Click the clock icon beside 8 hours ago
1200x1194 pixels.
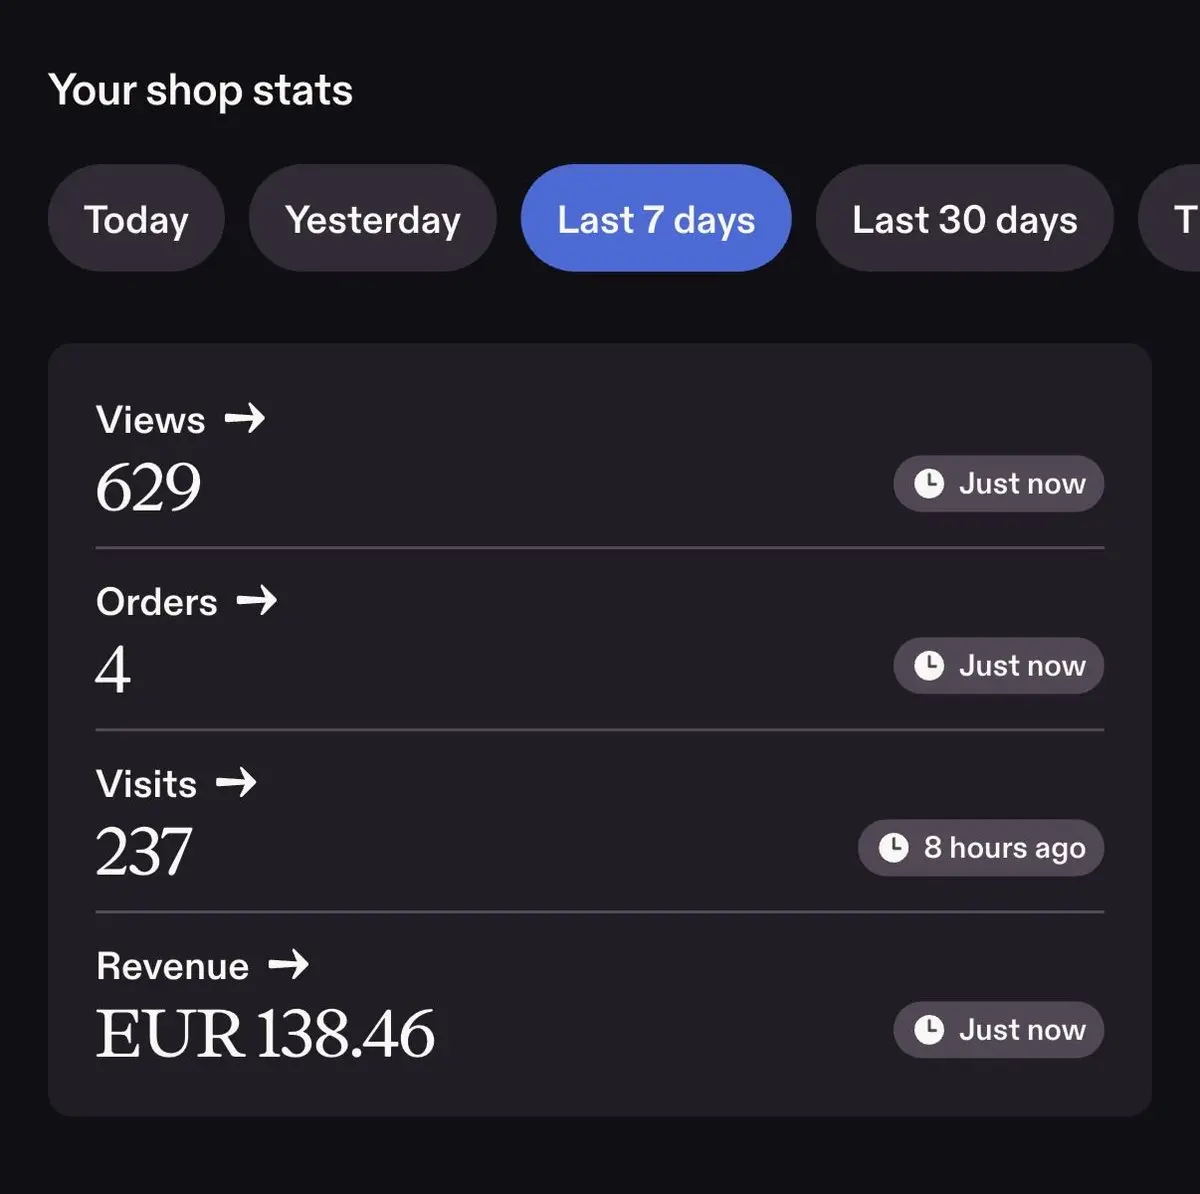click(x=893, y=848)
